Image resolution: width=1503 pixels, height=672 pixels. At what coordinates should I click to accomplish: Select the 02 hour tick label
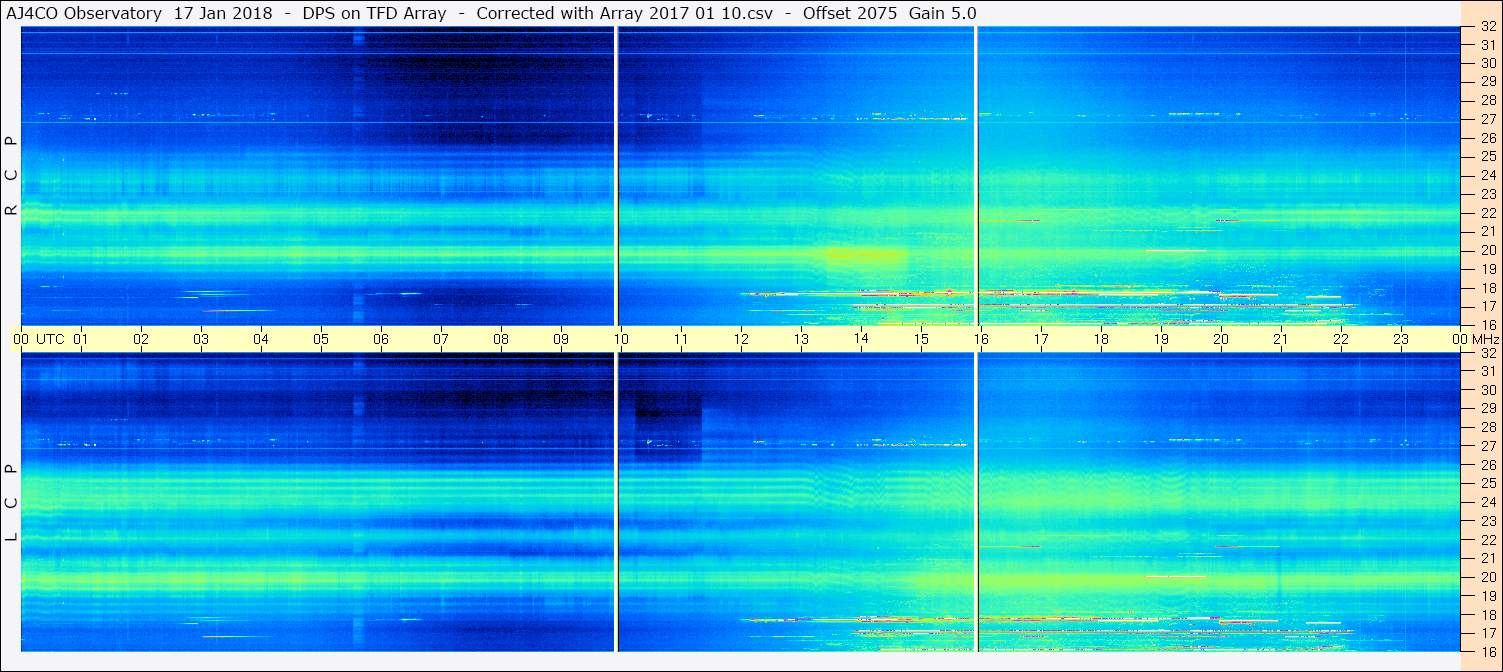point(141,339)
